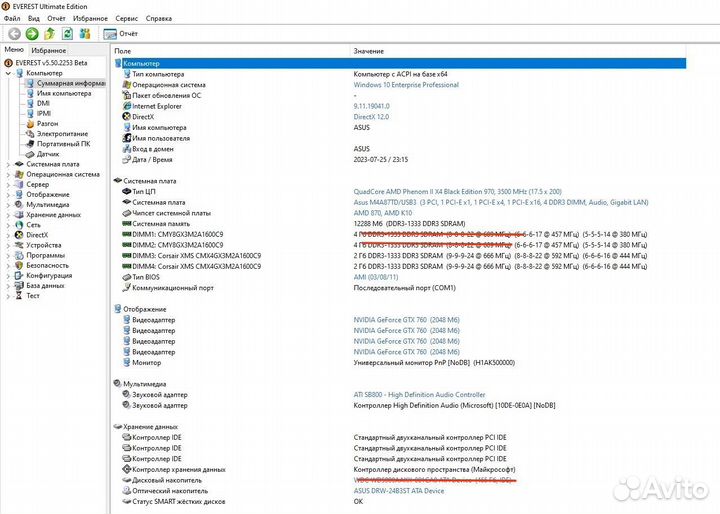Expand the Отображение tree node

pos(8,195)
